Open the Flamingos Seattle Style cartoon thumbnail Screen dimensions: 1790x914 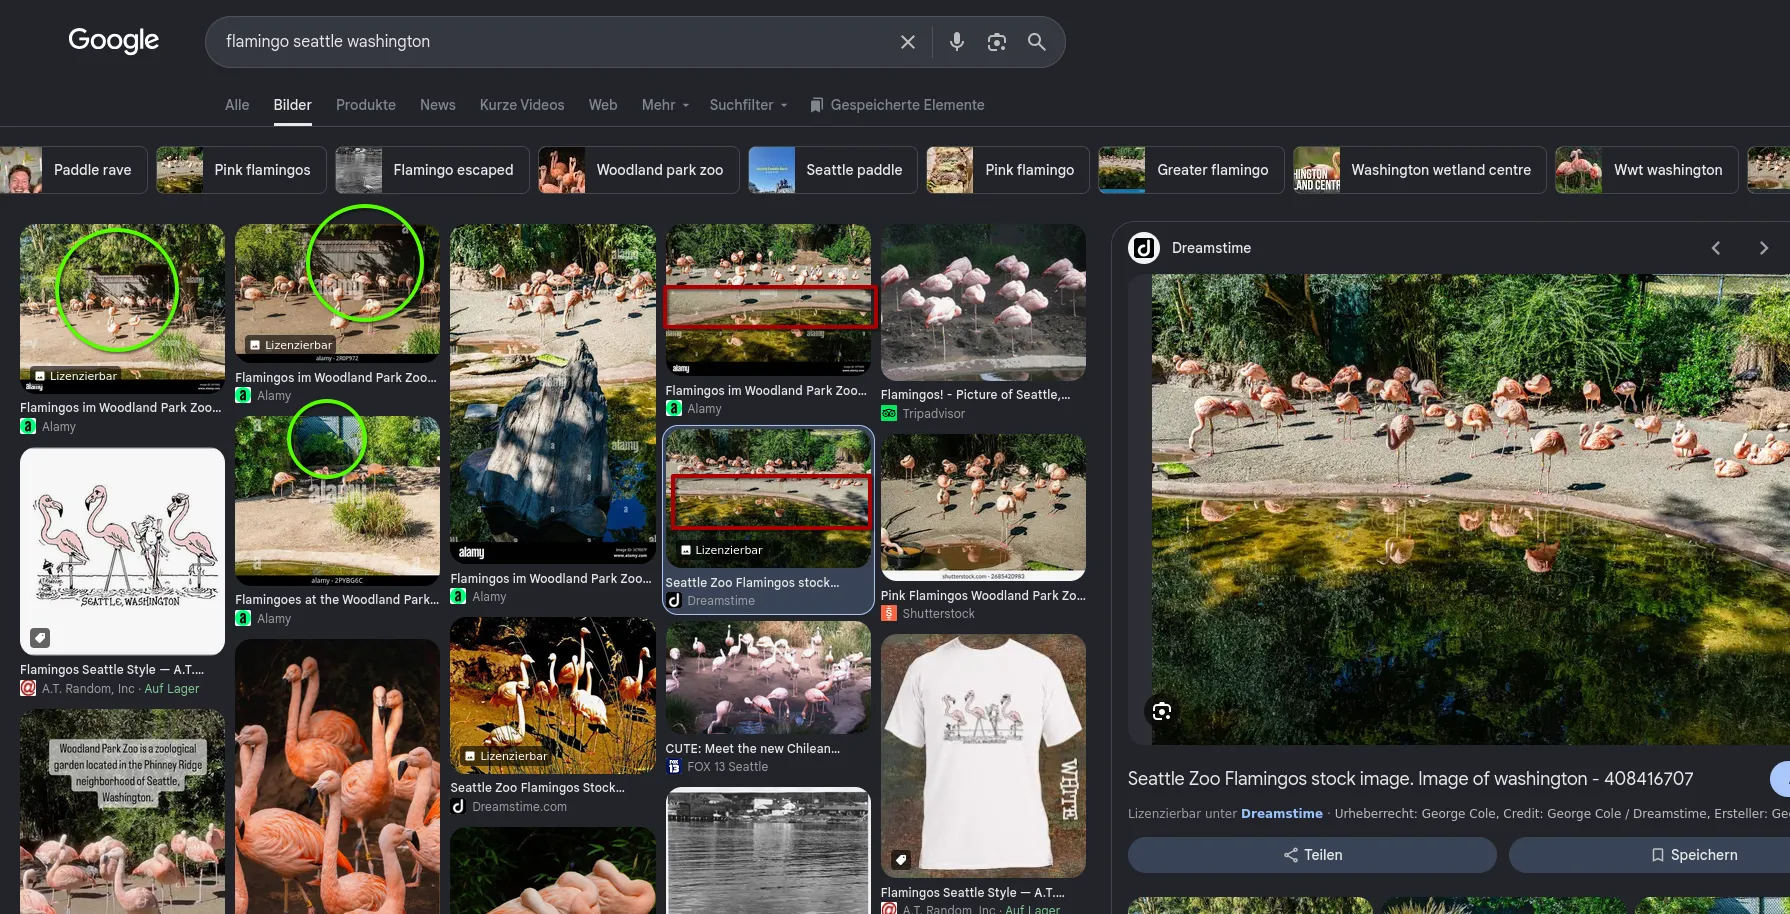tap(122, 551)
